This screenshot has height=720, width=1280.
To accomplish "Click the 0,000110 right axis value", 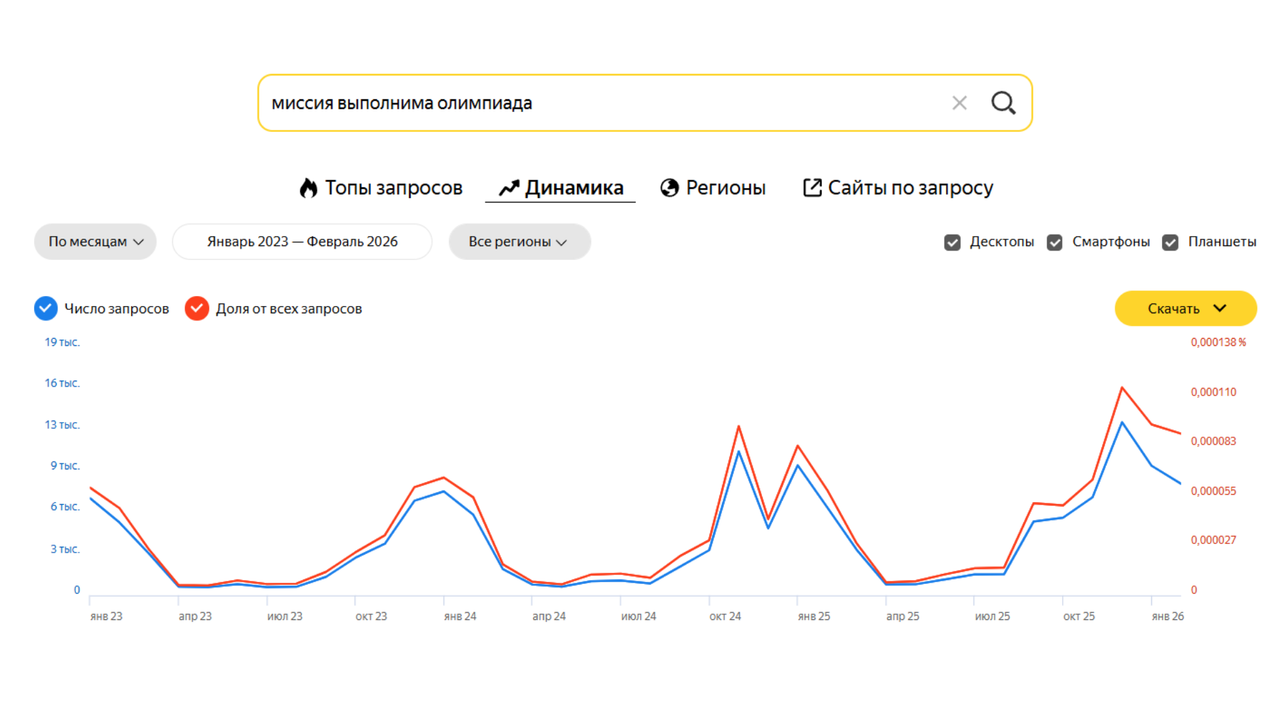I will pyautogui.click(x=1213, y=392).
